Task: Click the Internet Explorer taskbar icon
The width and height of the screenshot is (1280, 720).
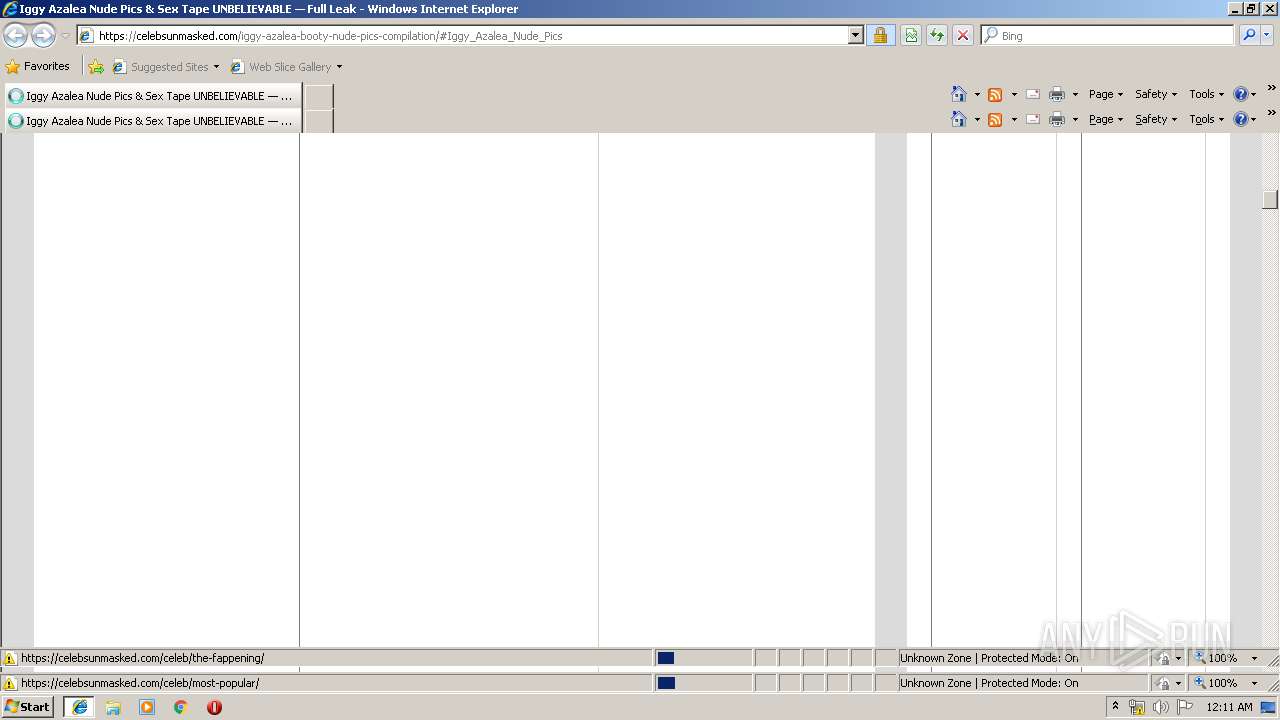Action: [x=80, y=707]
